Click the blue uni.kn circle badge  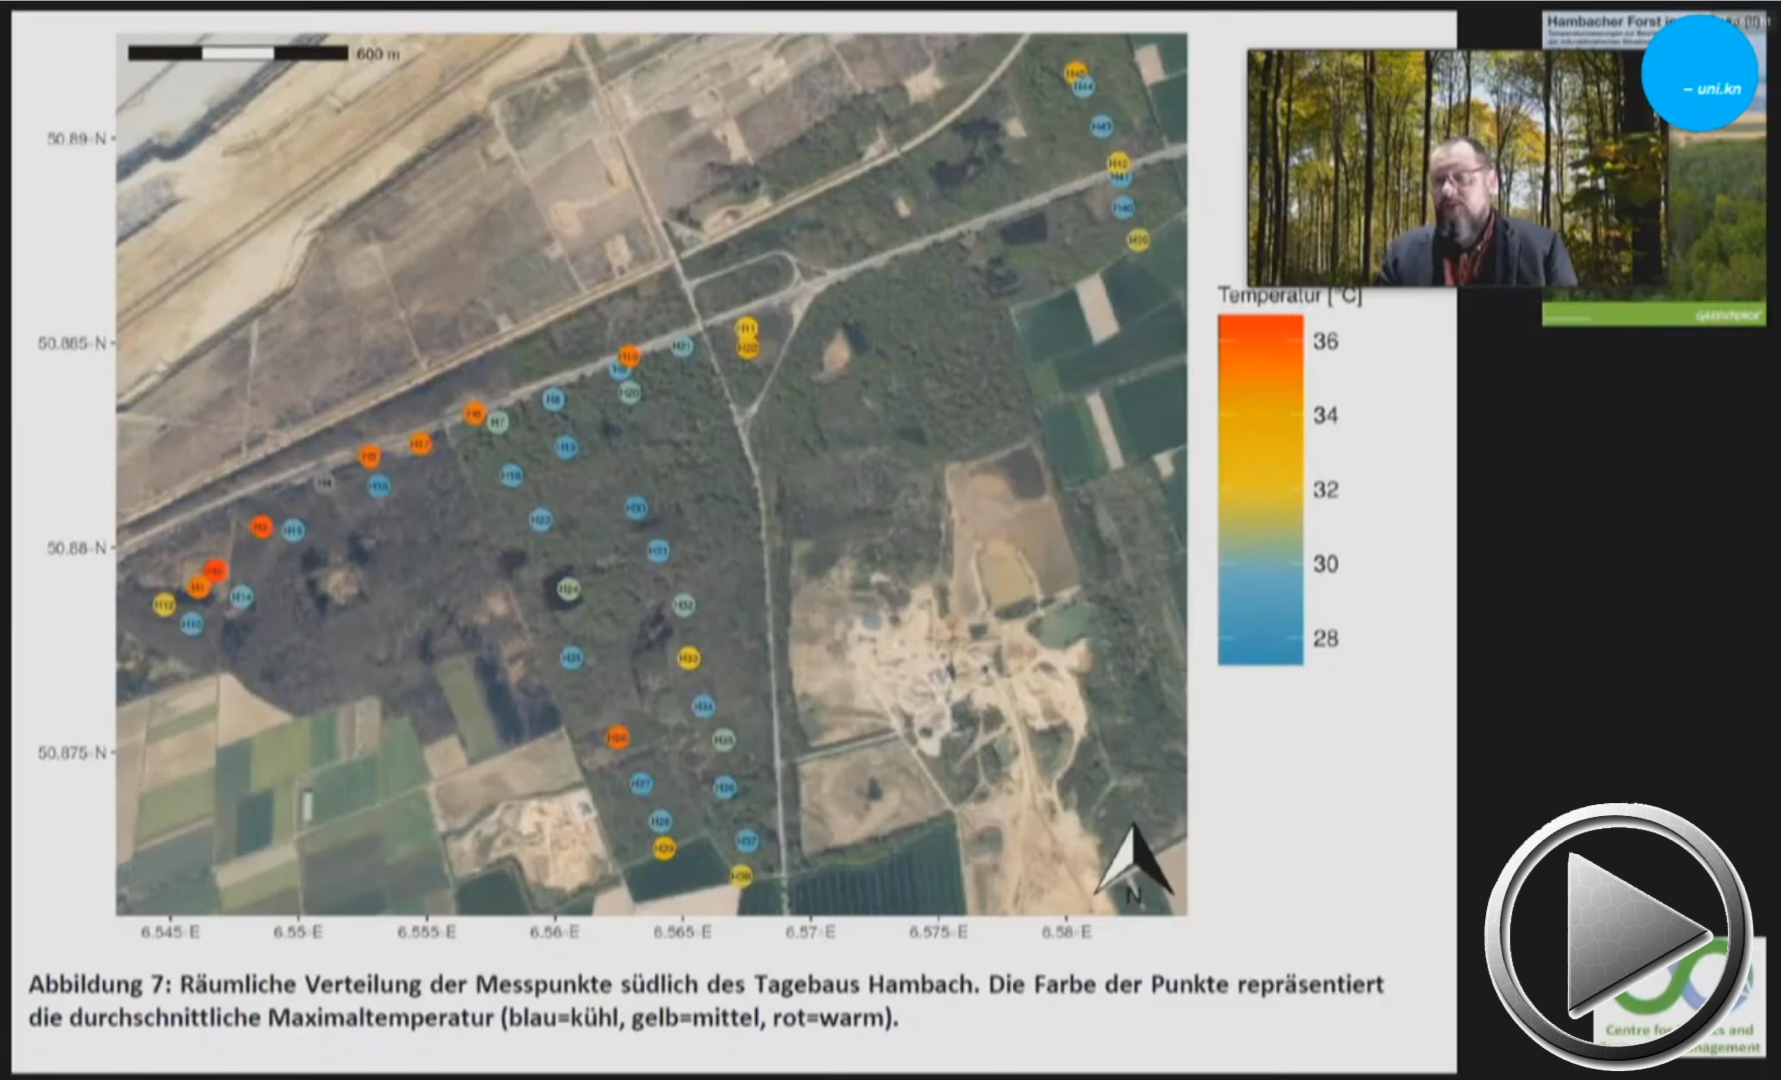[x=1700, y=73]
